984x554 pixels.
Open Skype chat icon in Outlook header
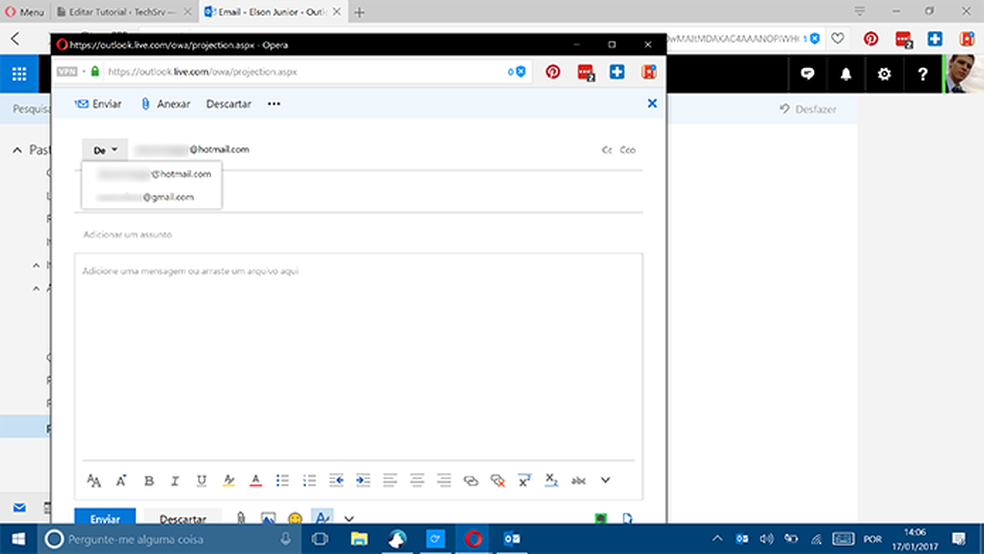tap(808, 74)
